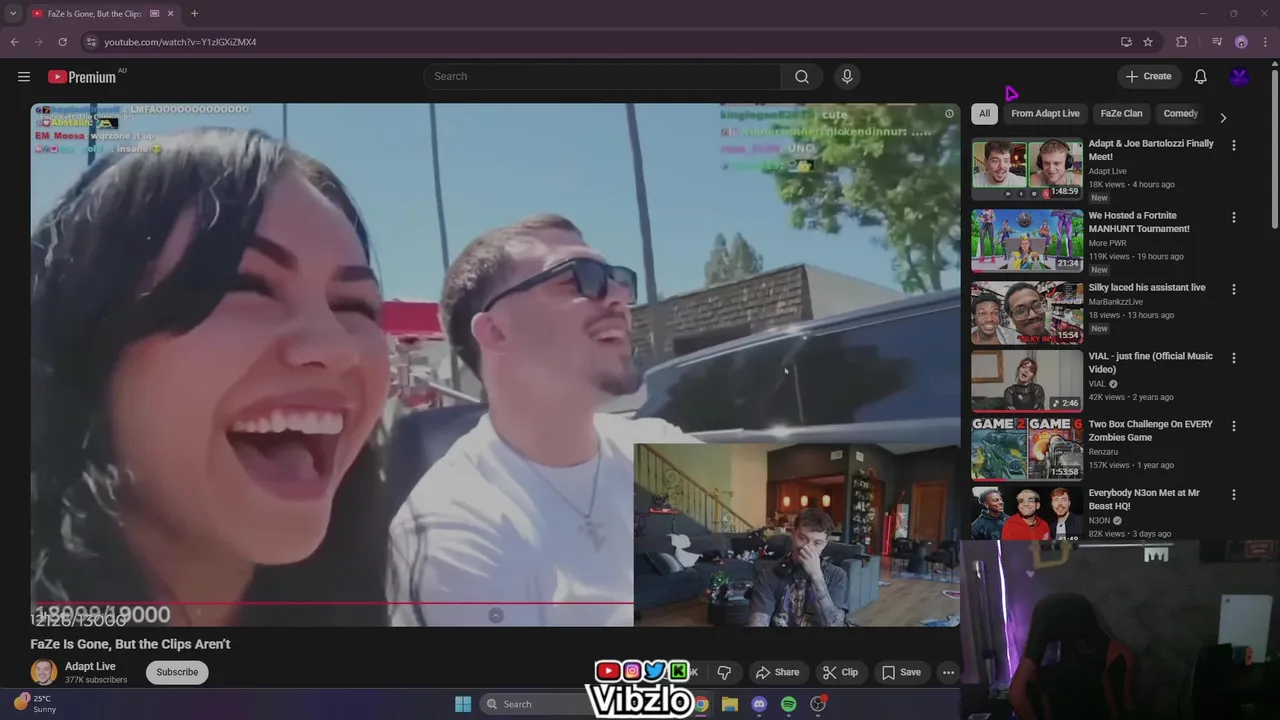Open more actions ellipsis below video
The width and height of the screenshot is (1280, 720).
[x=948, y=672]
